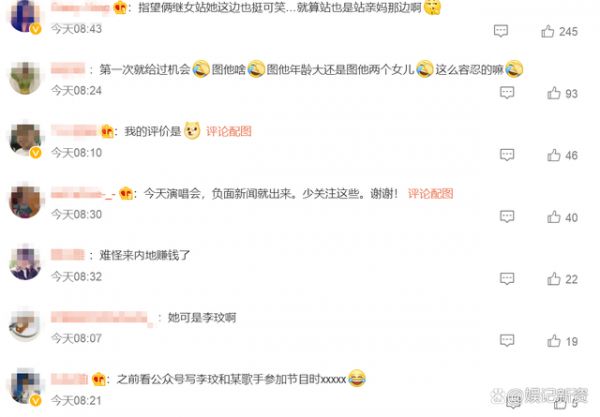This screenshot has width=600, height=417.
Task: Like the 我的评价是 comment
Action: coord(554,155)
